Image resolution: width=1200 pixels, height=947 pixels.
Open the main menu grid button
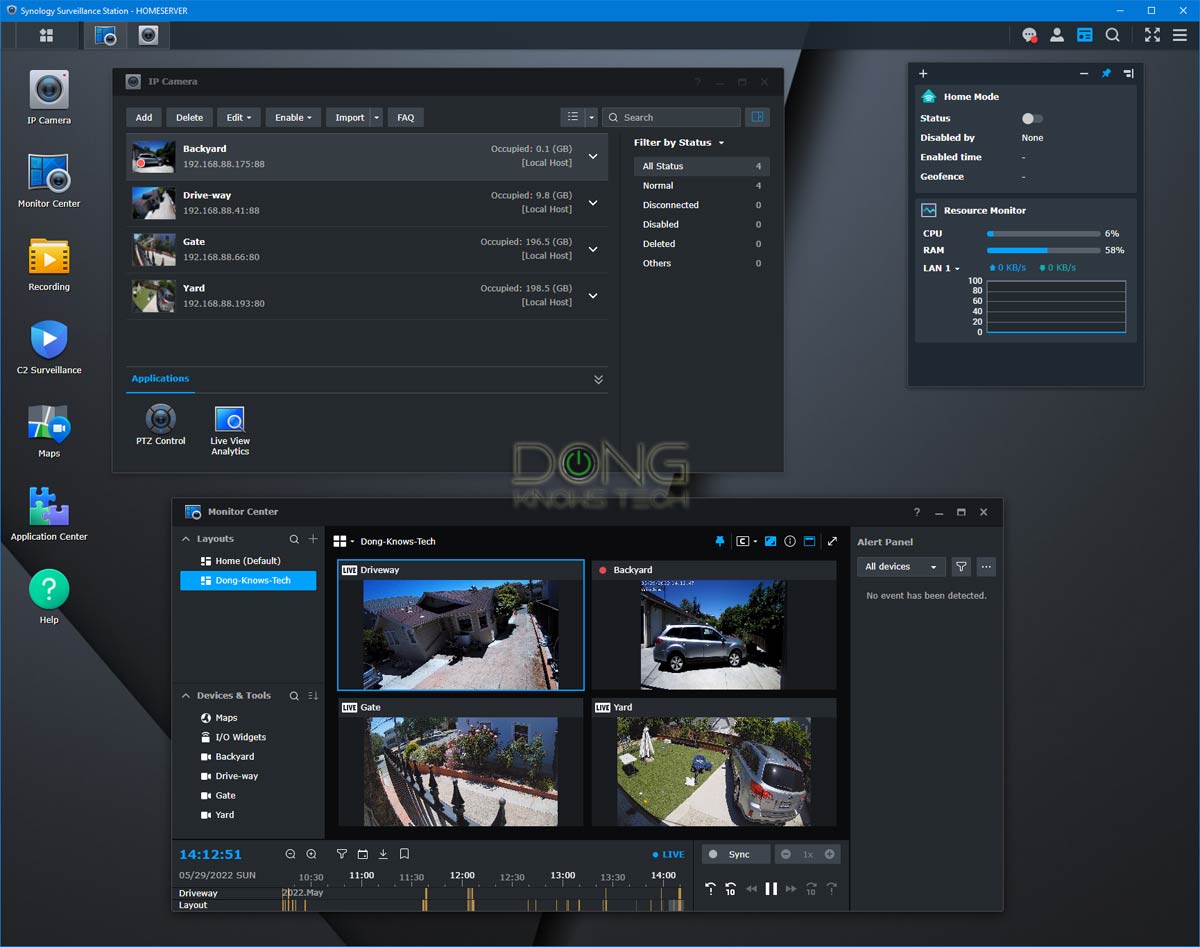tap(46, 35)
